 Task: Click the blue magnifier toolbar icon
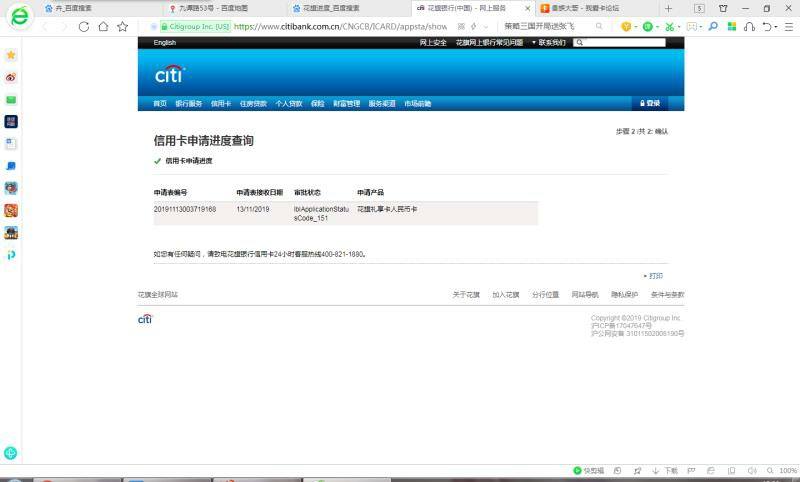click(713, 27)
